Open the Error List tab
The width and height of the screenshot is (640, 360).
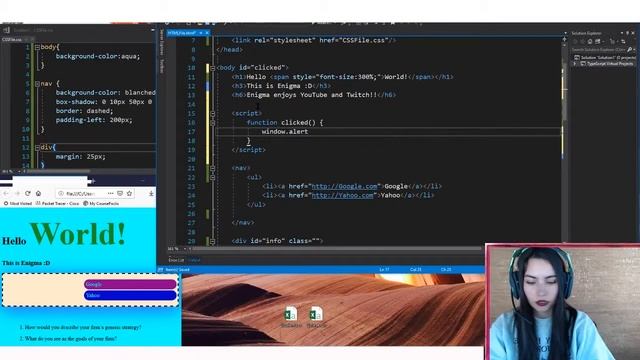pos(176,260)
